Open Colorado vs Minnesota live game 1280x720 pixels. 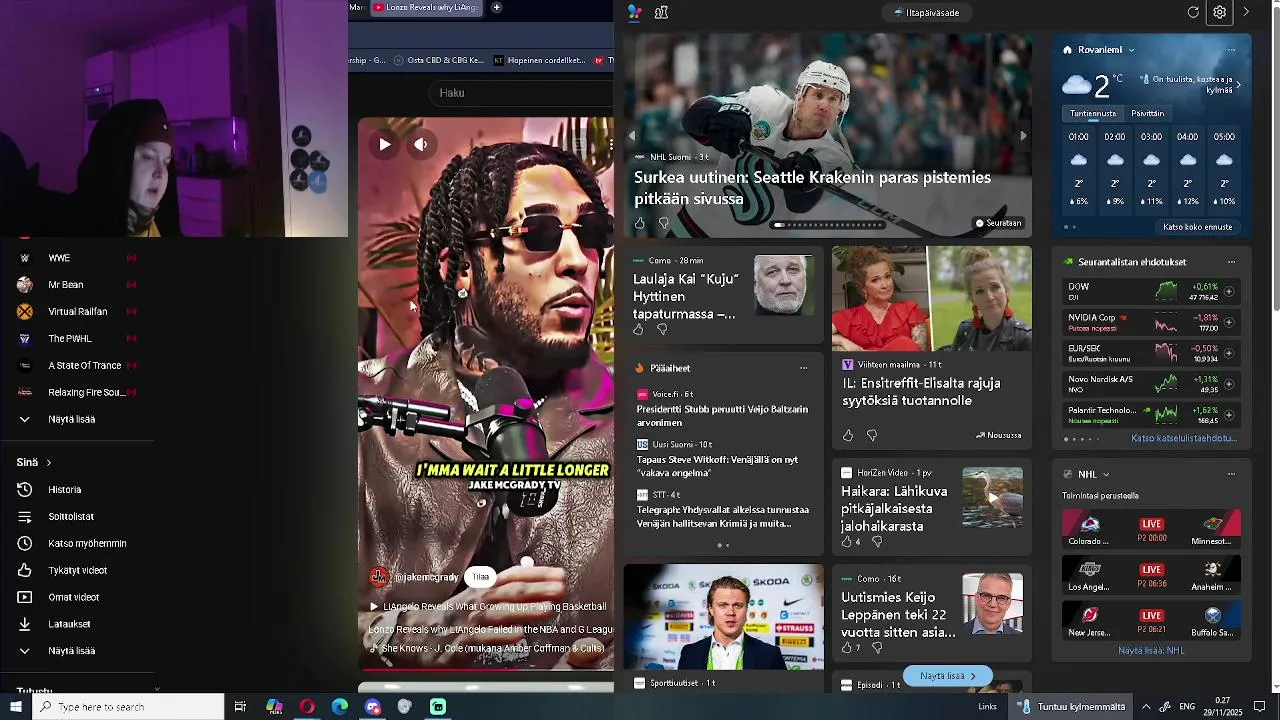click(1151, 529)
